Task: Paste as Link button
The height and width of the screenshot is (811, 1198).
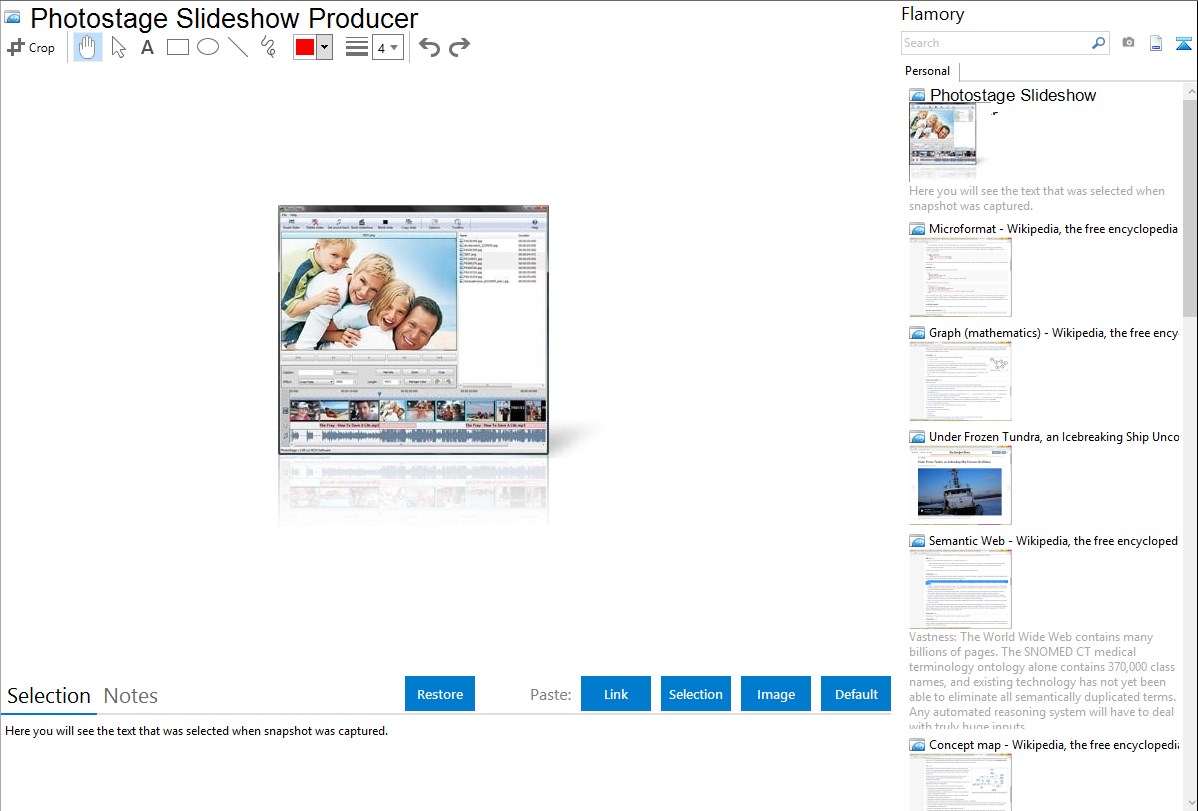Action: pyautogui.click(x=616, y=694)
